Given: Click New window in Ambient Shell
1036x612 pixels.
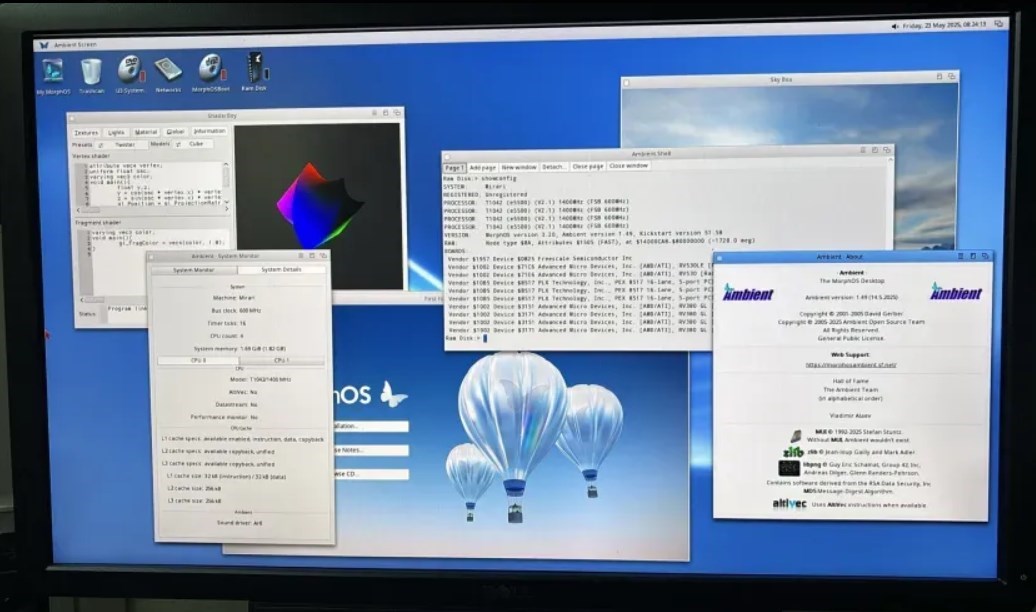Looking at the screenshot, I should tap(518, 167).
